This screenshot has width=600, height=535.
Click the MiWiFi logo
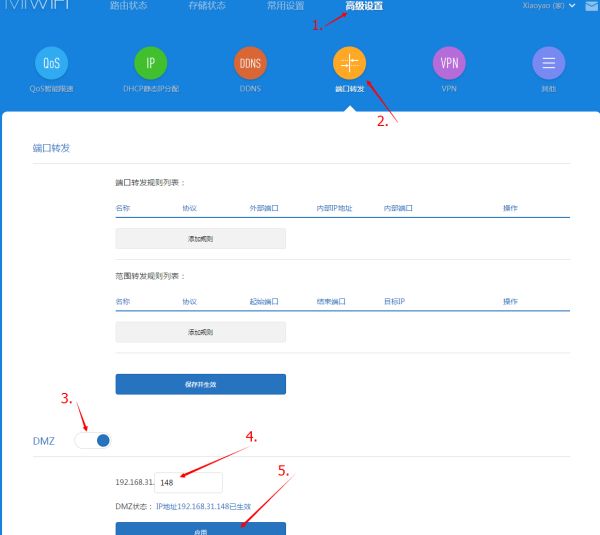[x=36, y=5]
